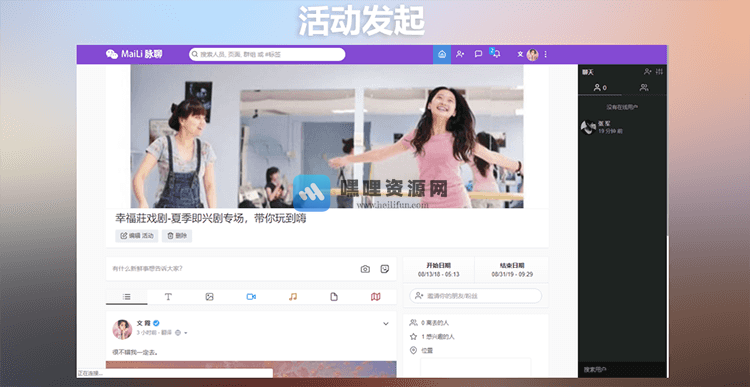Click the invite friends input field

tap(475, 296)
